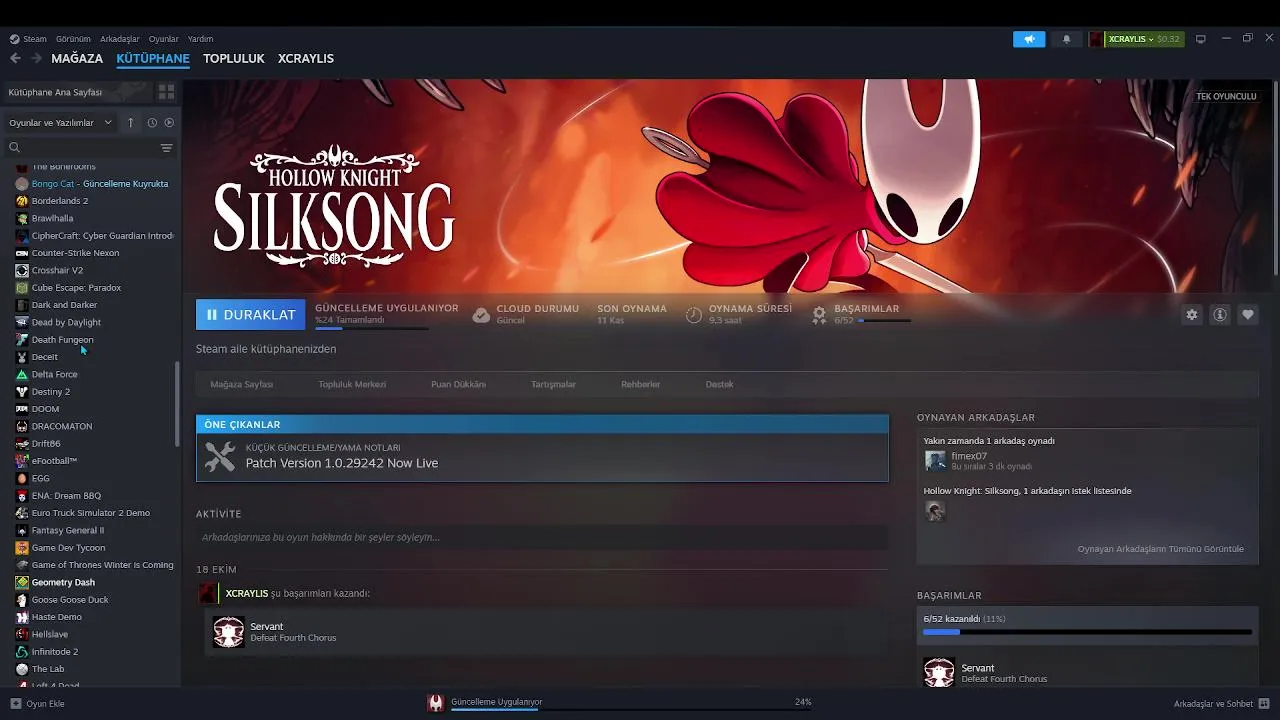
Task: Open Big Picture mode monitor icon
Action: [1200, 39]
